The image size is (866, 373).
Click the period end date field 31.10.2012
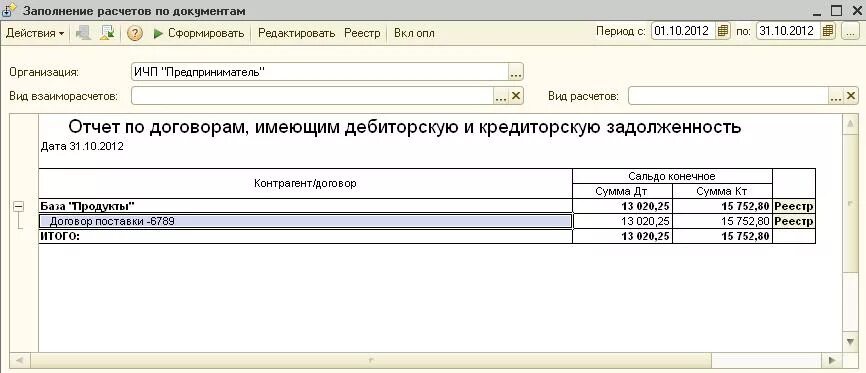(x=789, y=31)
